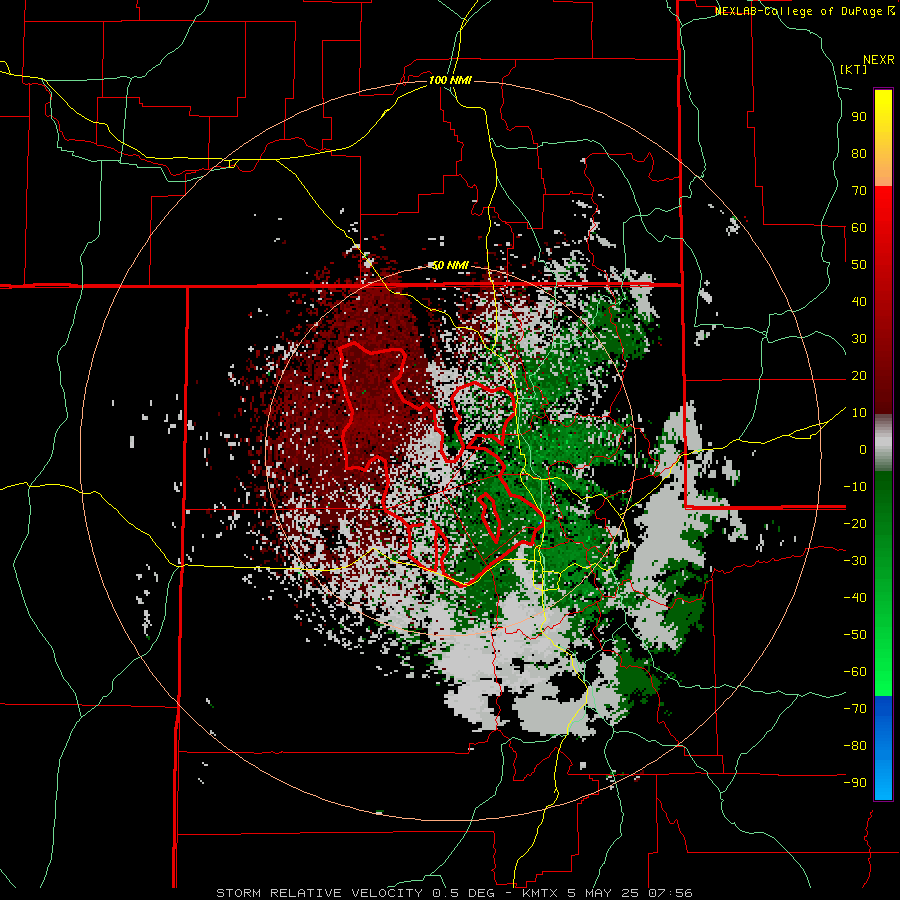
Task: Click the positive 70 velocity scale value
Action: pos(859,191)
